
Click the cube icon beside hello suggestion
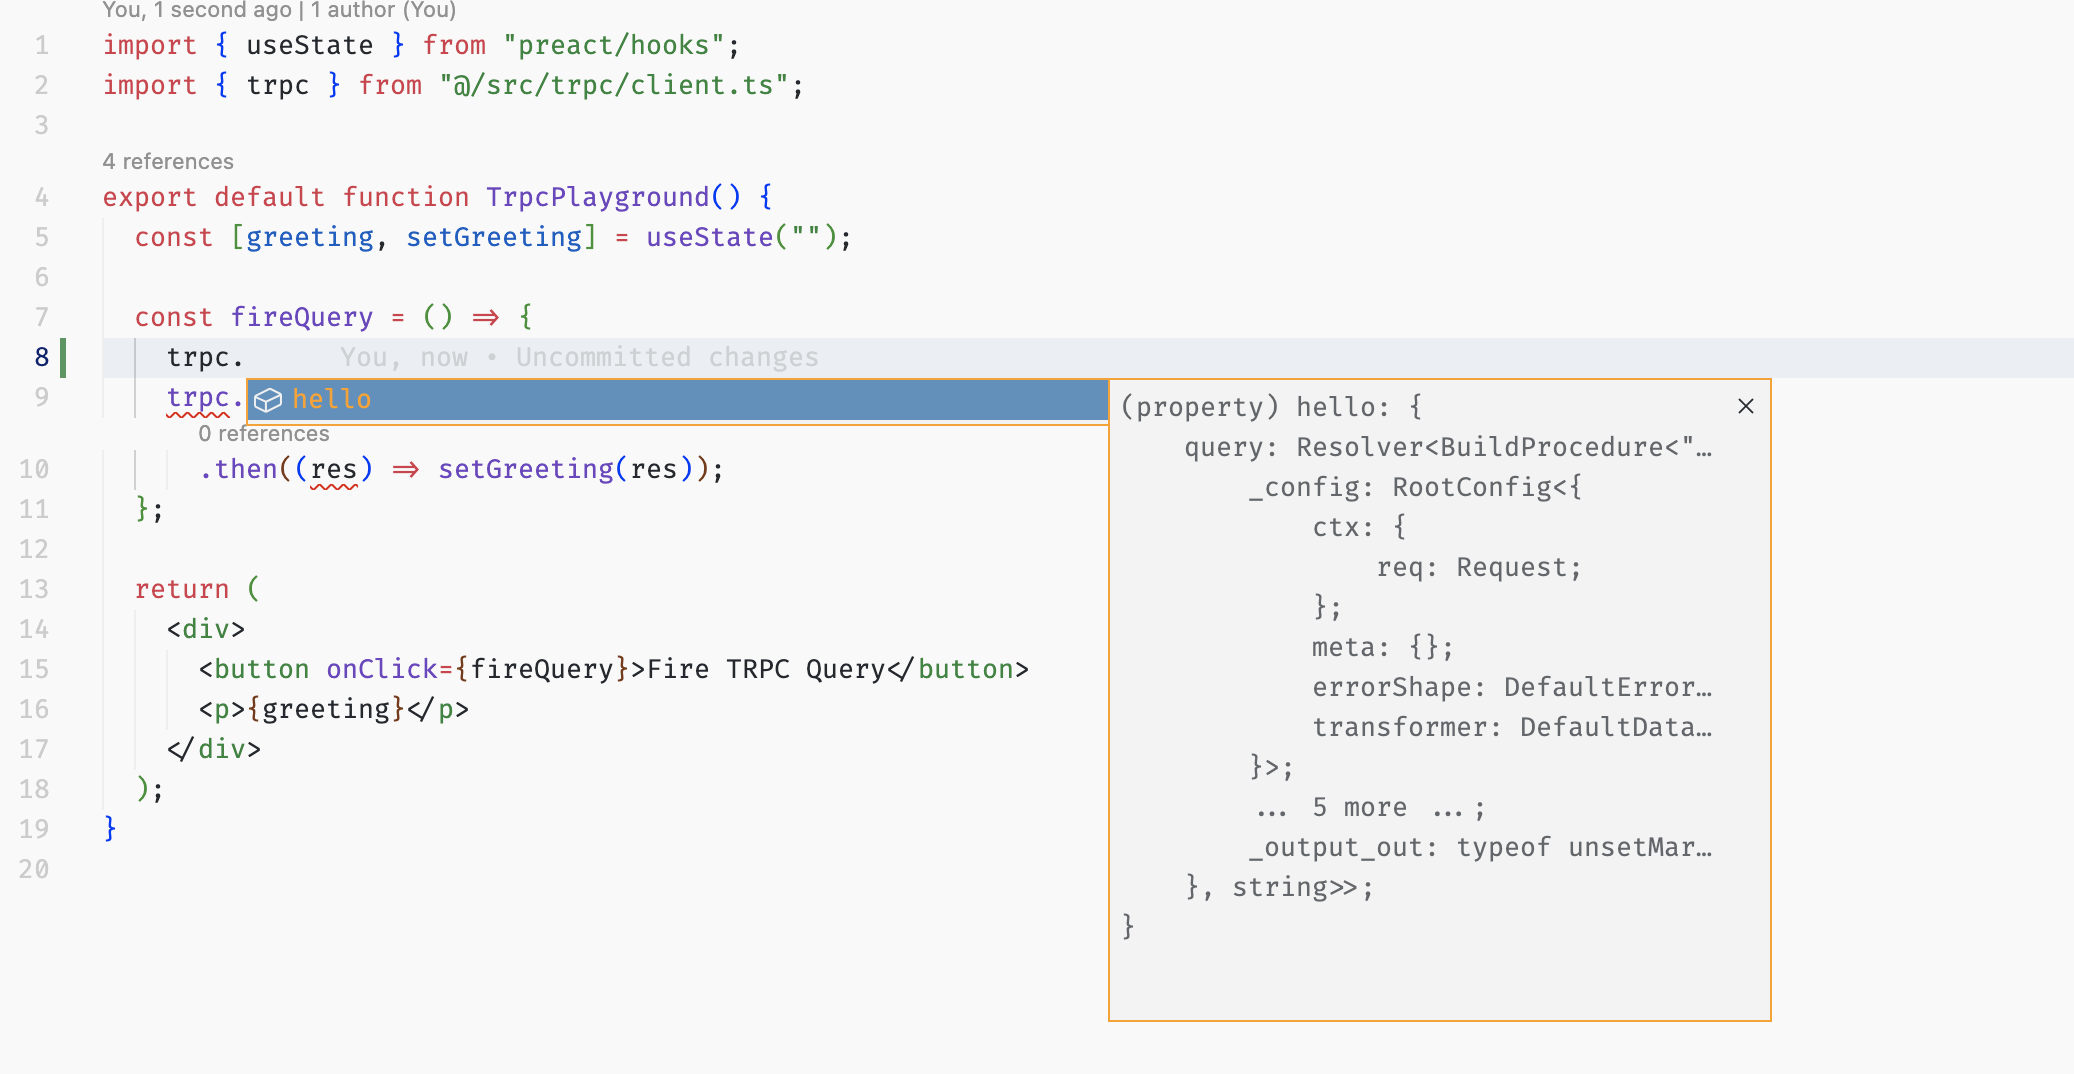[267, 400]
